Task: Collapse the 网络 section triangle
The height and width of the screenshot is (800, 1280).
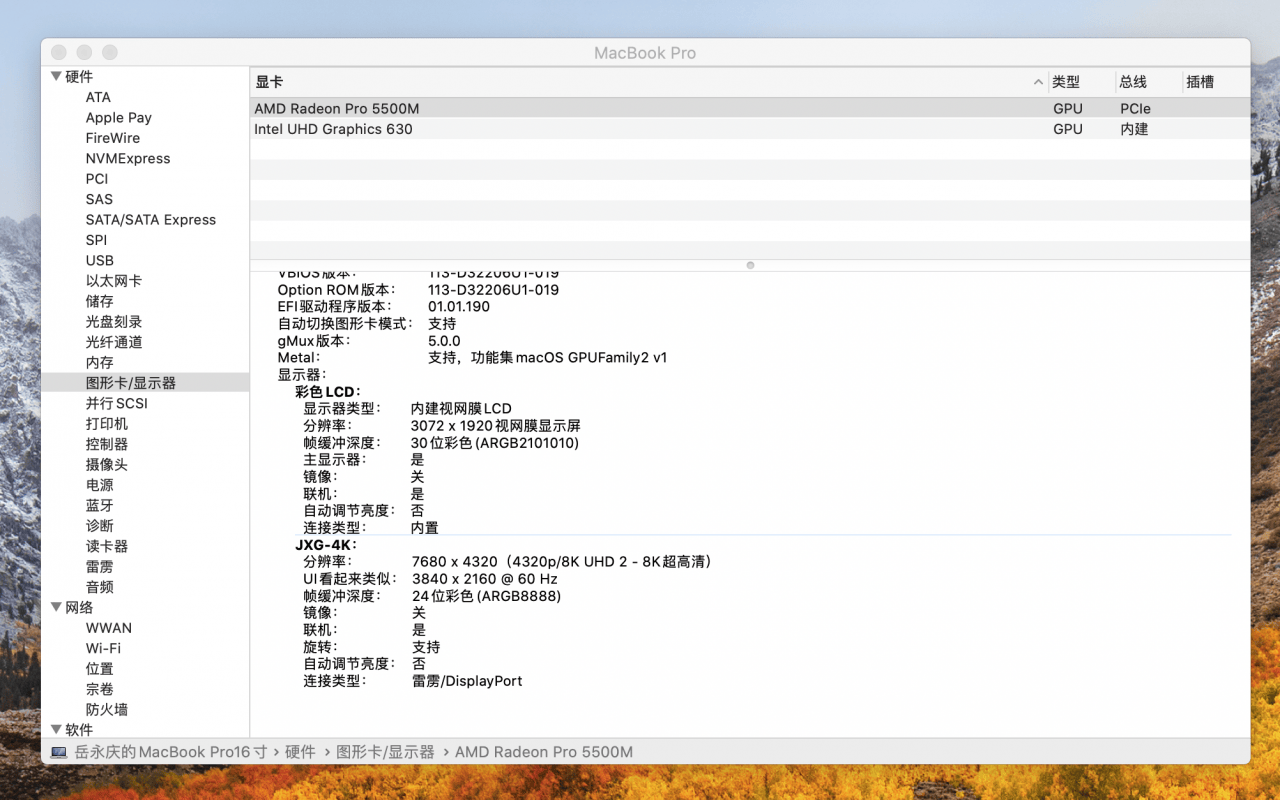Action: [x=56, y=607]
